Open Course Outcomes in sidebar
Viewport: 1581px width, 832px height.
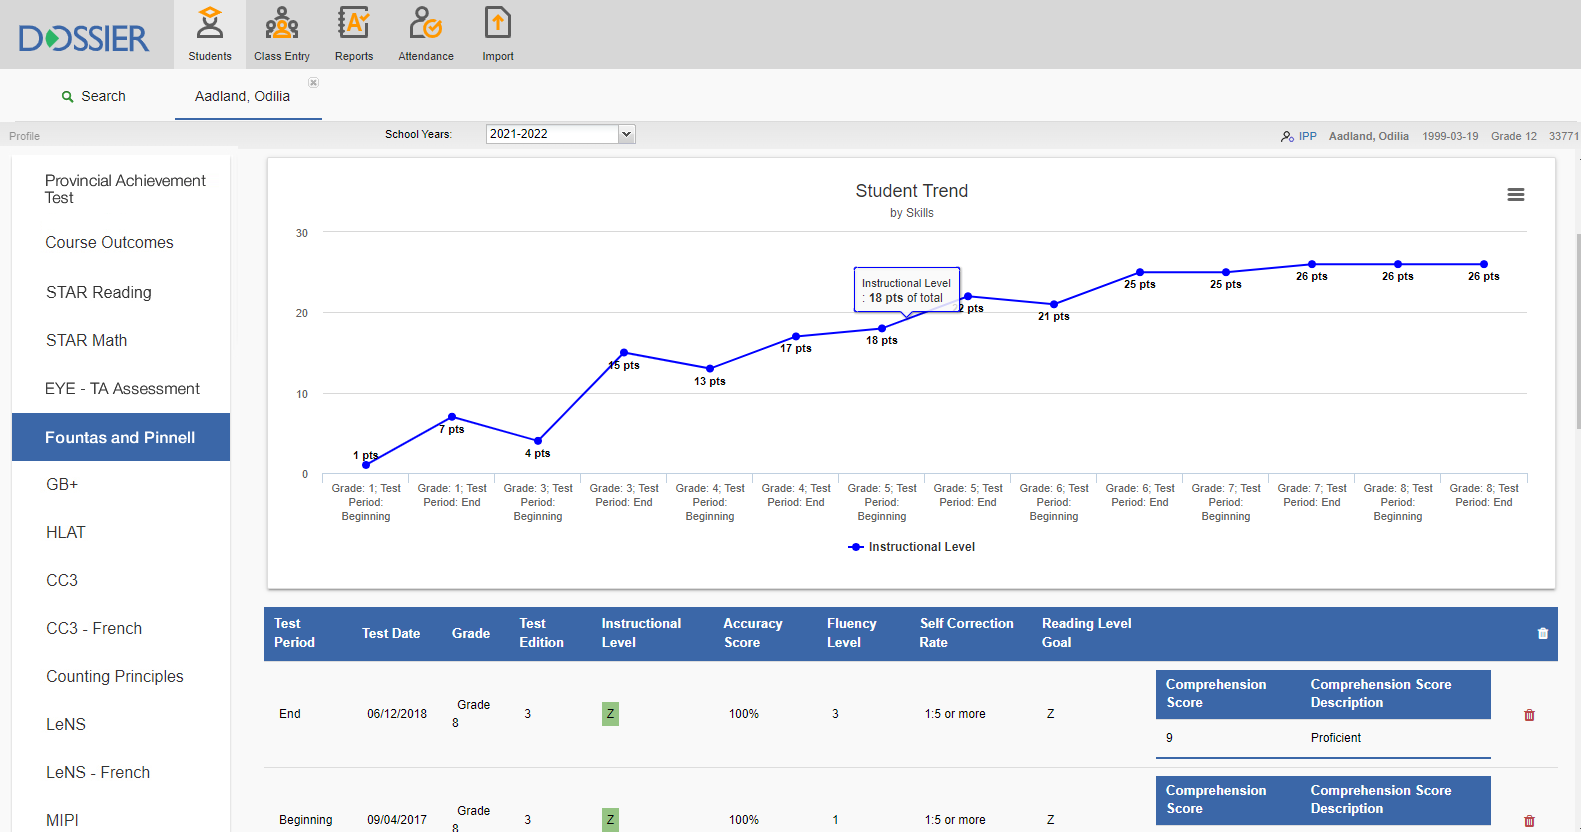tap(109, 242)
